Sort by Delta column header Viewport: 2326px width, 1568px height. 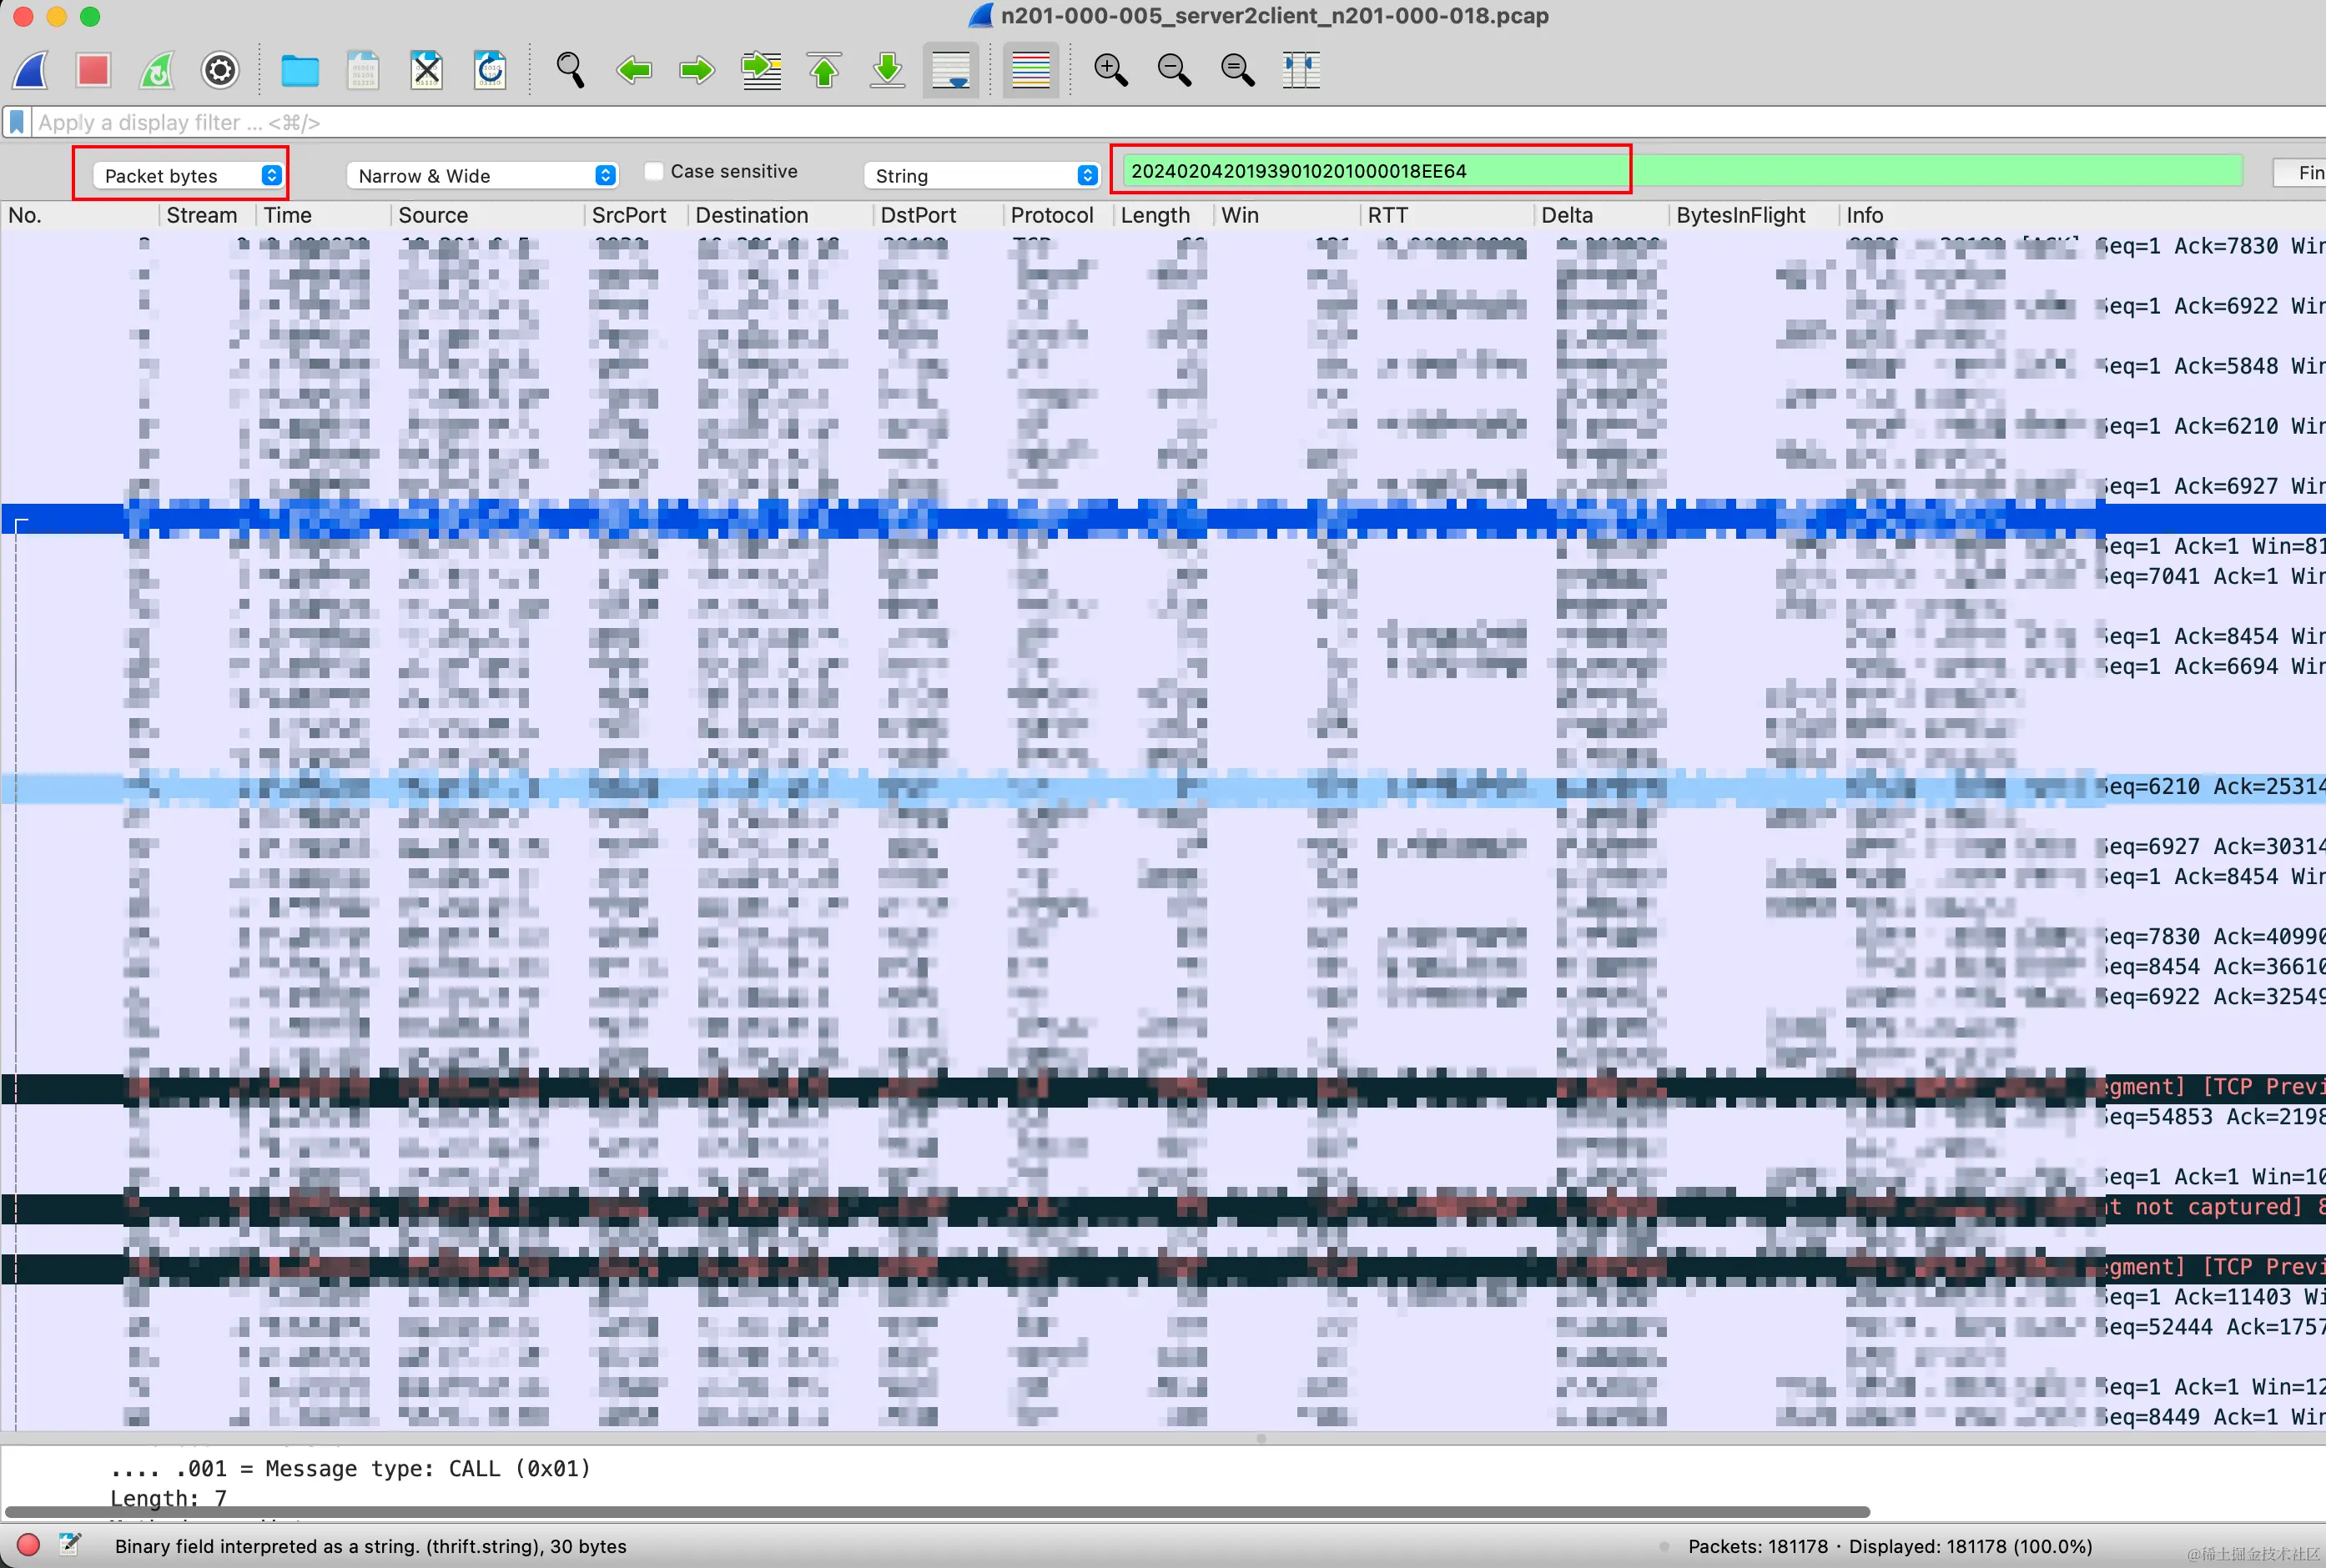coord(1601,215)
